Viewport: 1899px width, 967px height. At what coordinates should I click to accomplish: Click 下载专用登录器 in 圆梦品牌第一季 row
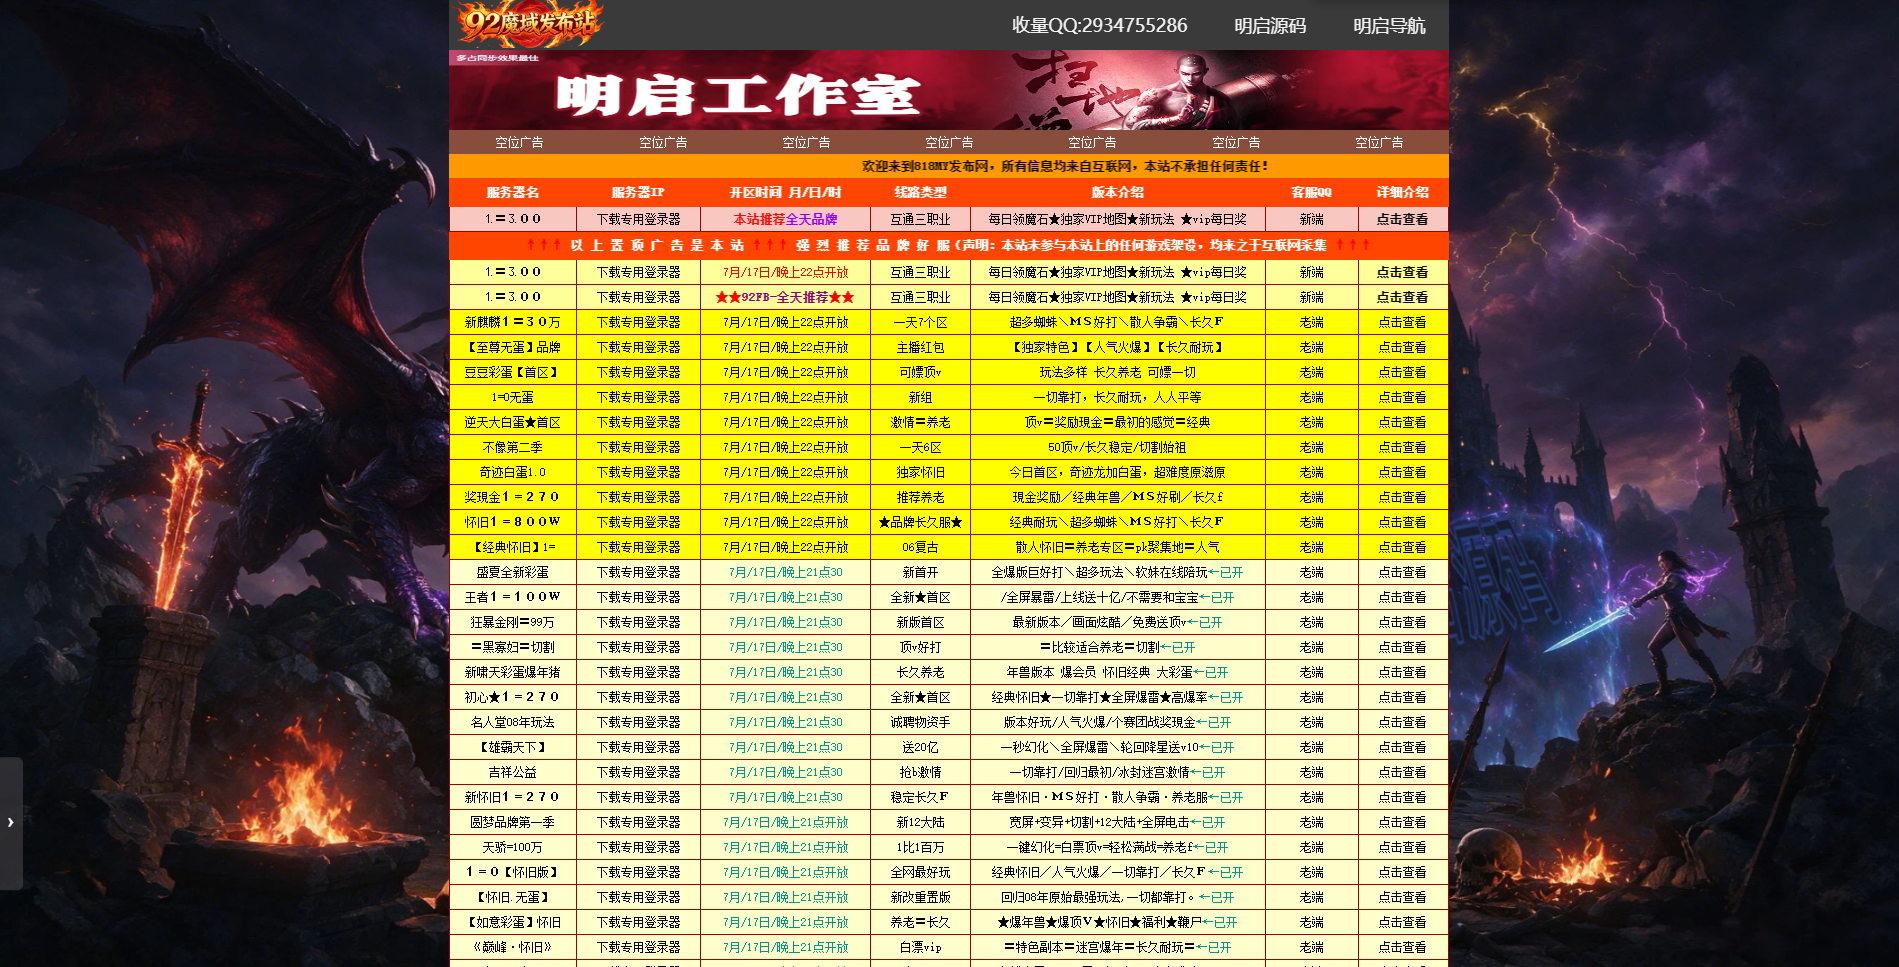[638, 822]
